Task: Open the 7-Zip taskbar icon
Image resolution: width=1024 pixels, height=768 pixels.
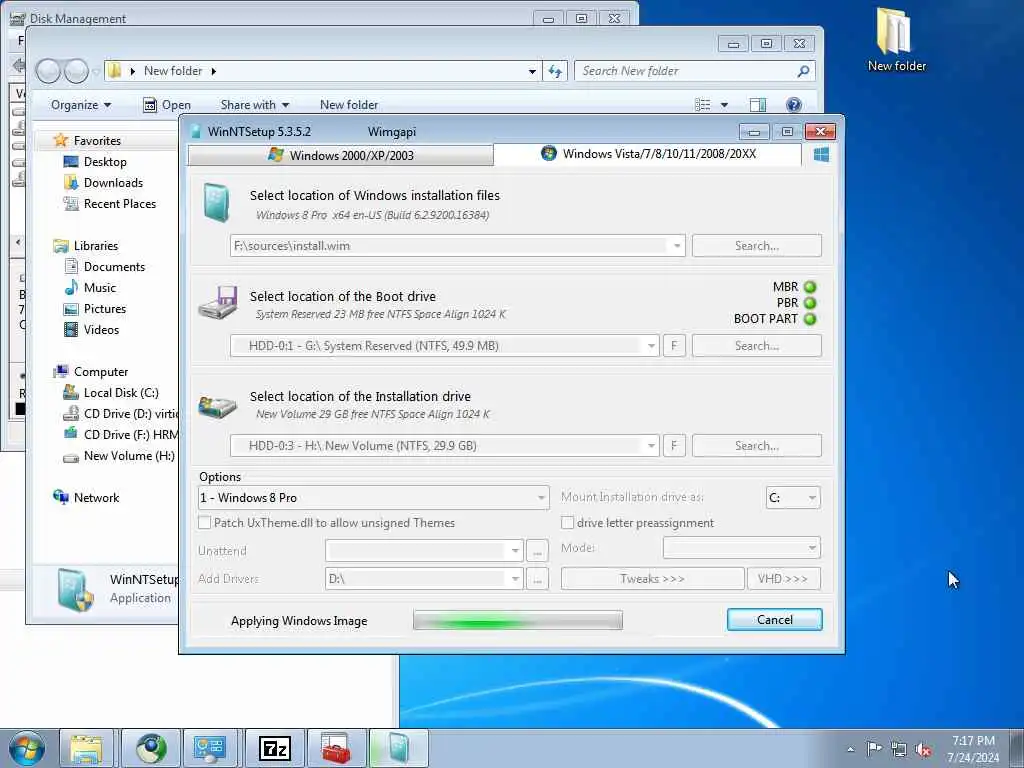Action: [x=274, y=748]
